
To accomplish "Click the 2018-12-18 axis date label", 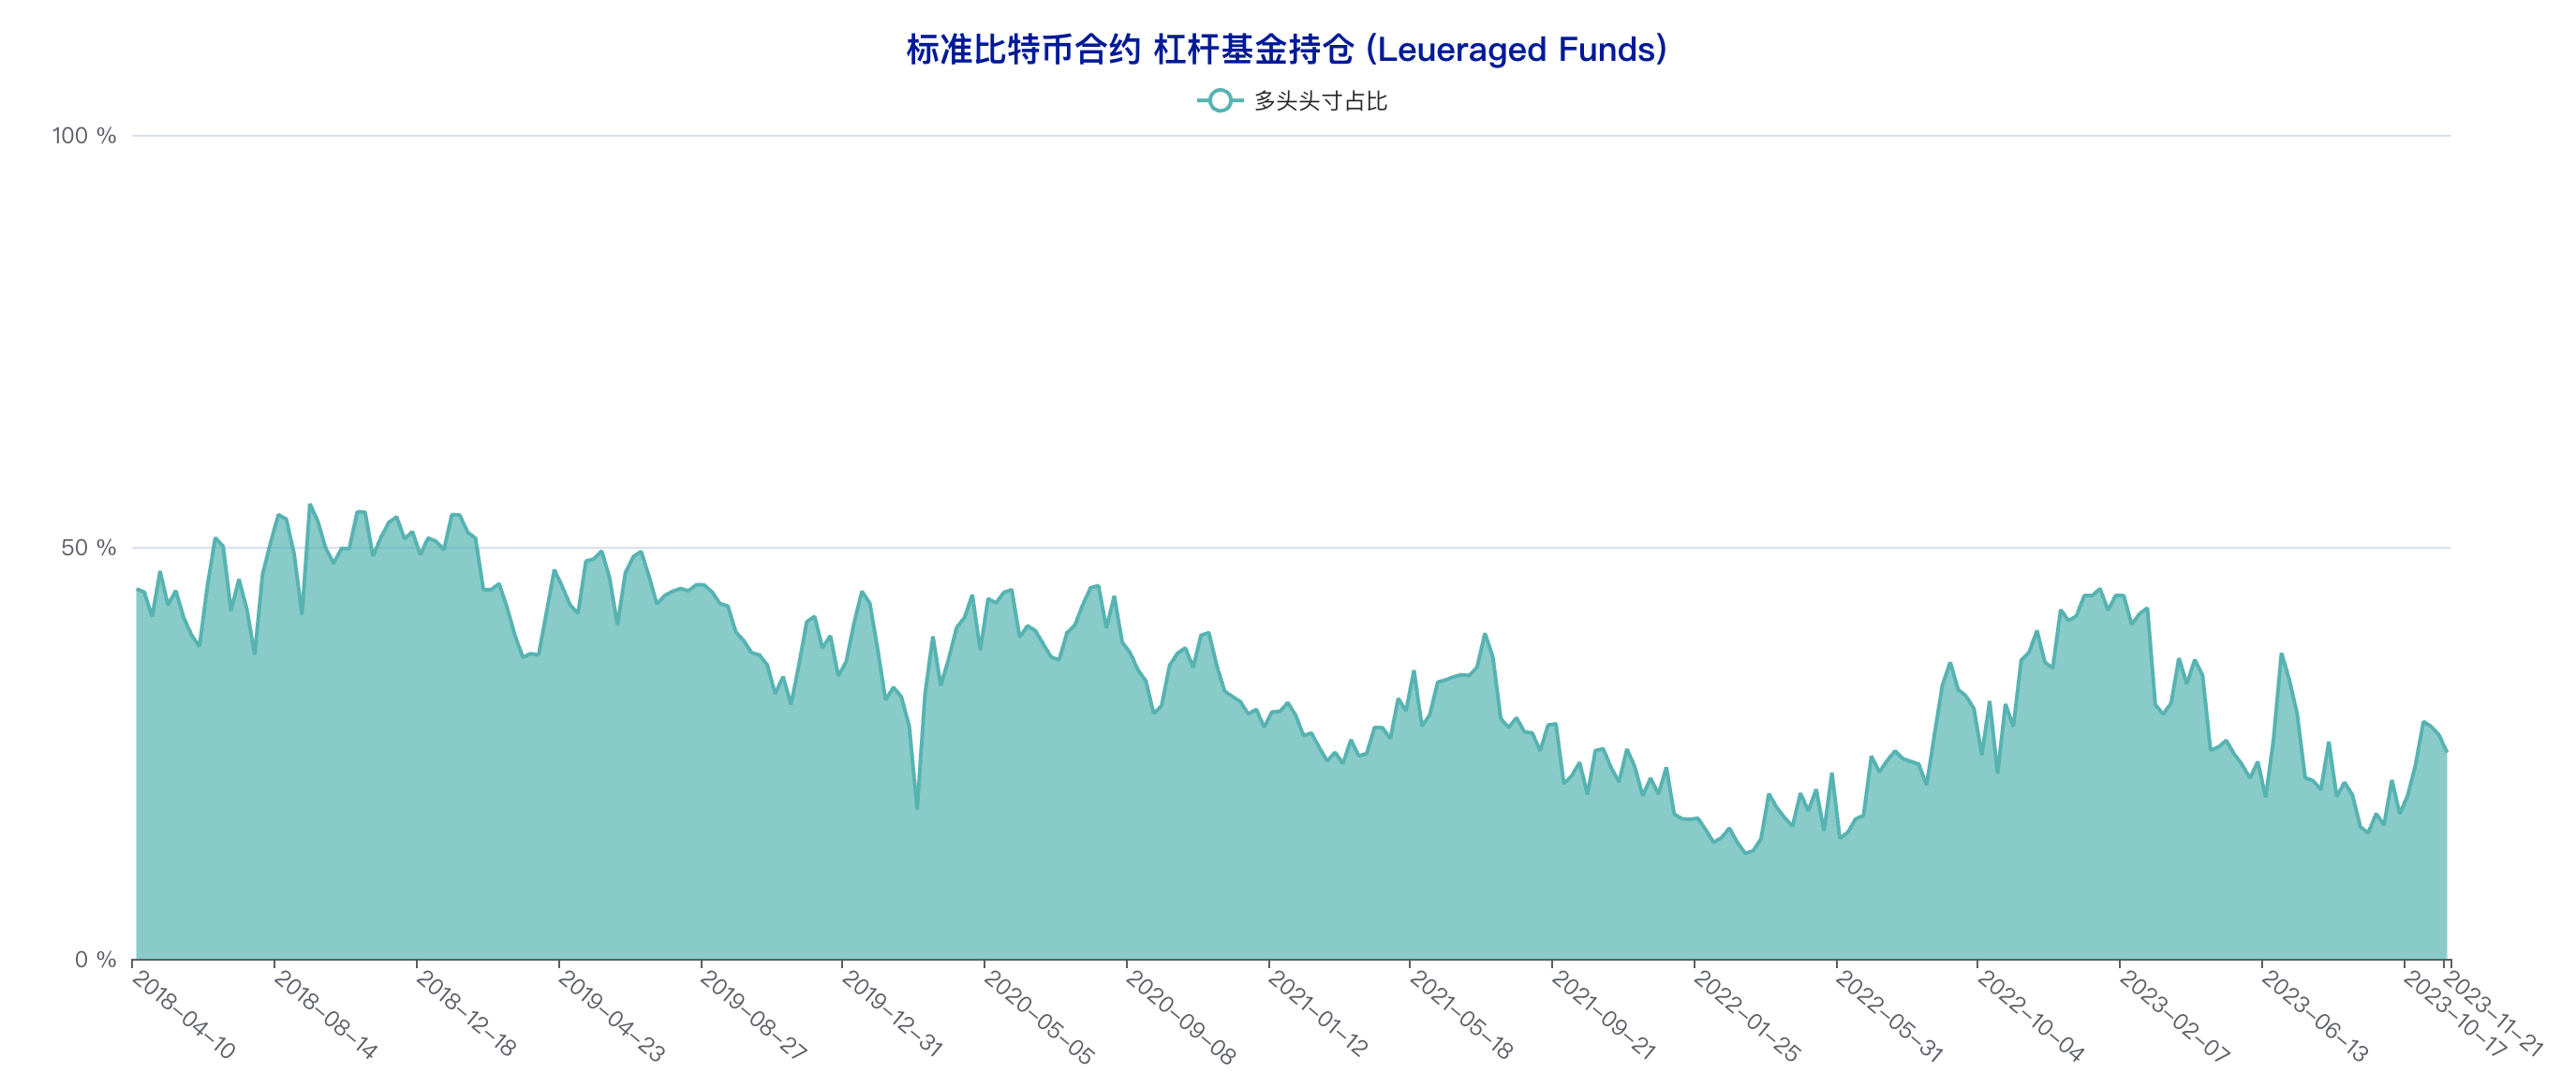I will [x=467, y=1015].
